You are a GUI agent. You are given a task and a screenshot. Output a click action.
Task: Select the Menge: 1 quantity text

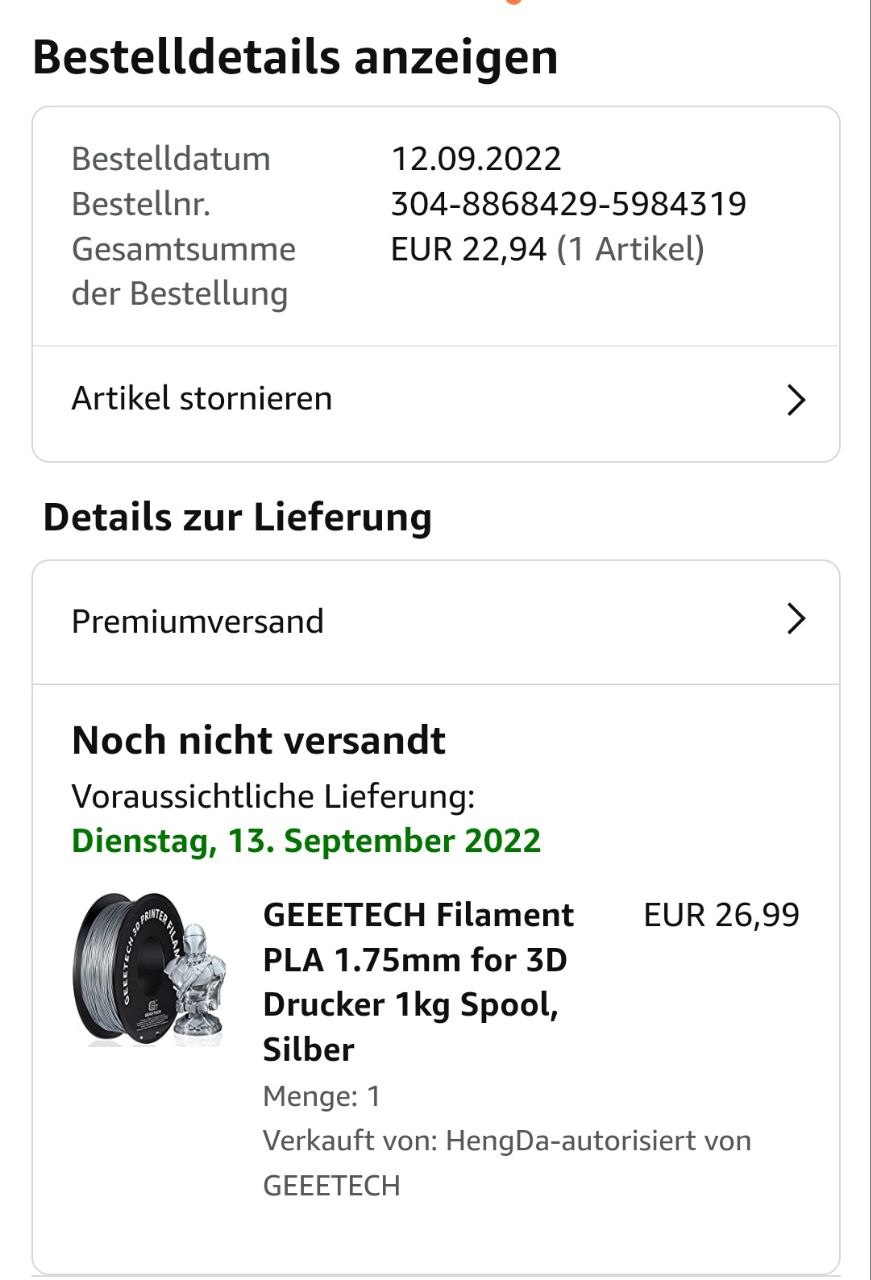pos(321,1096)
